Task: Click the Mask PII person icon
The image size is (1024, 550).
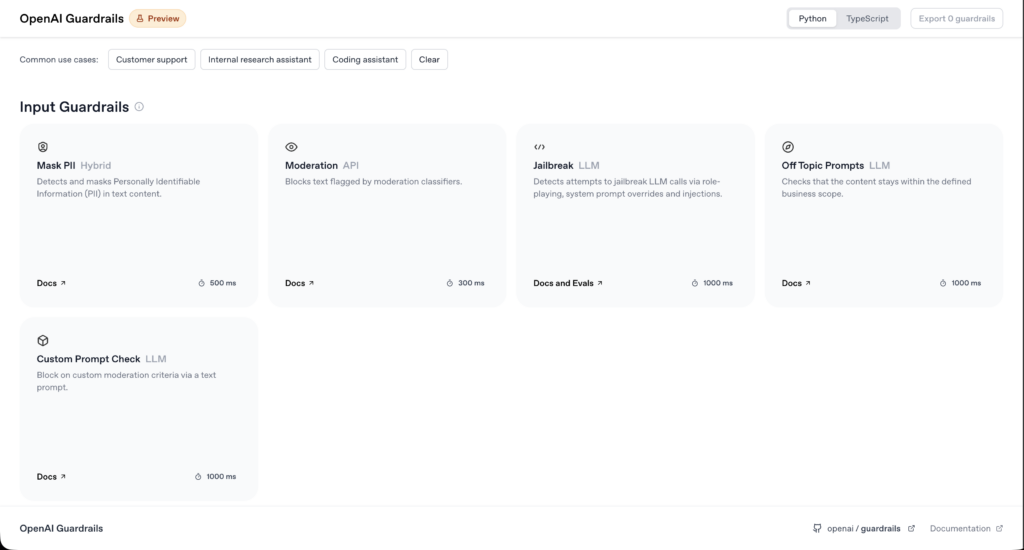Action: click(x=43, y=147)
